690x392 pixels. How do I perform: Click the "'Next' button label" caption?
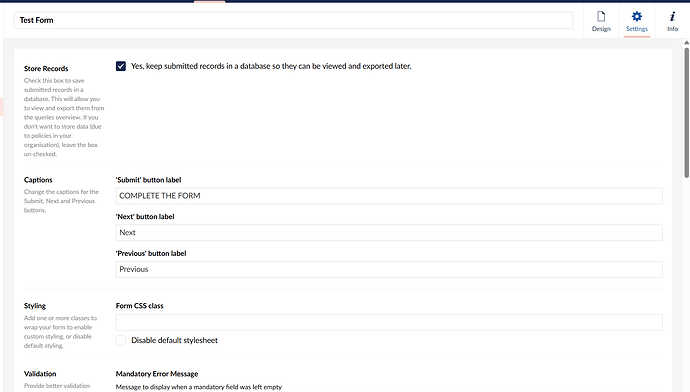pyautogui.click(x=145, y=216)
